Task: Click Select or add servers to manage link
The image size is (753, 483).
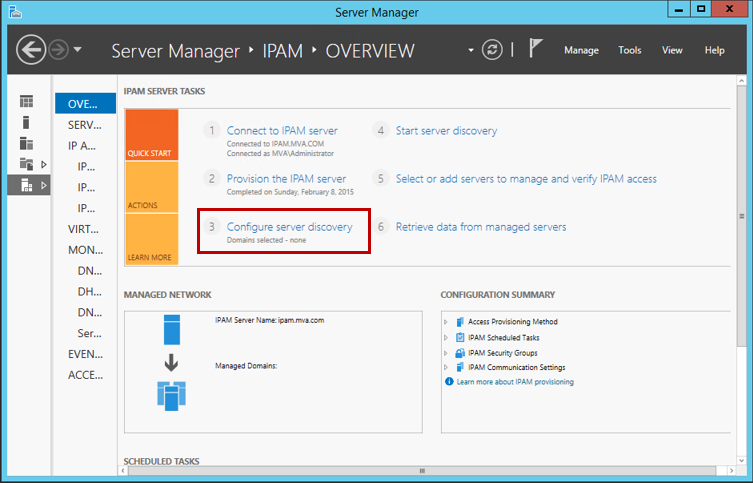Action: point(526,179)
